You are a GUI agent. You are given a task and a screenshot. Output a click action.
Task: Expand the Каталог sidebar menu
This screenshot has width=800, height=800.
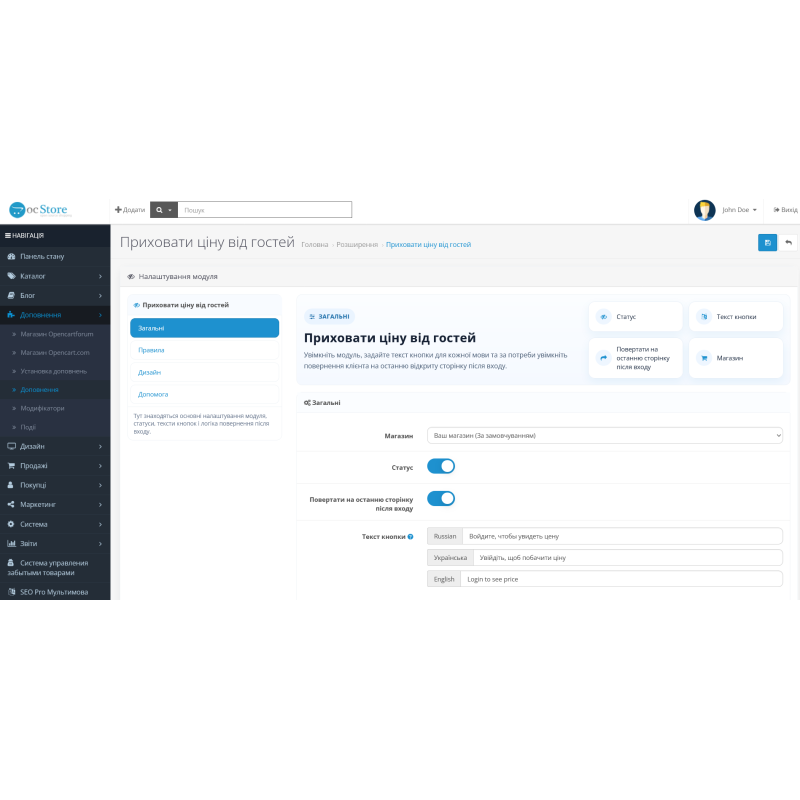point(55,276)
